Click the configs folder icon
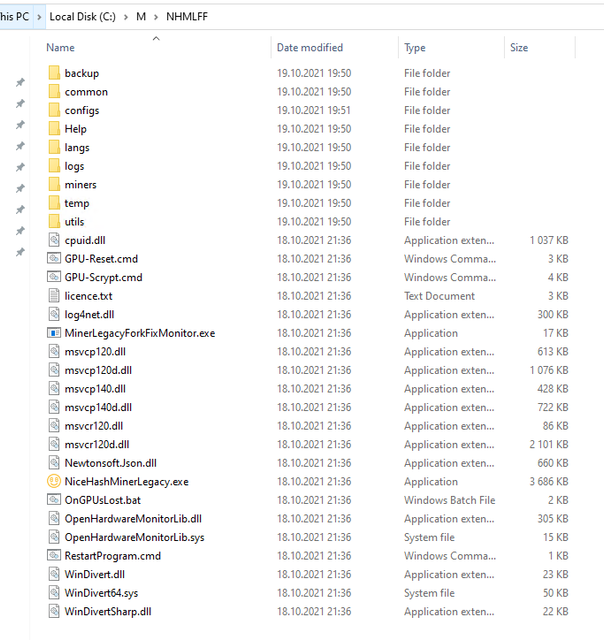This screenshot has width=604, height=640. pyautogui.click(x=54, y=110)
